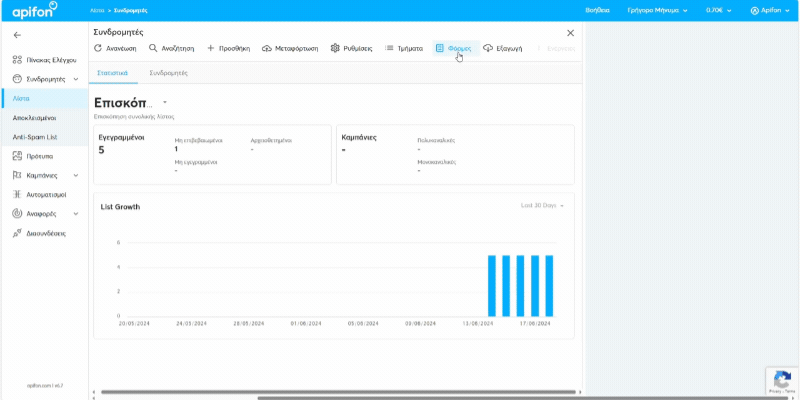Expand Συνδρομητές sidebar menu chevron
The image size is (800, 400).
pos(76,78)
